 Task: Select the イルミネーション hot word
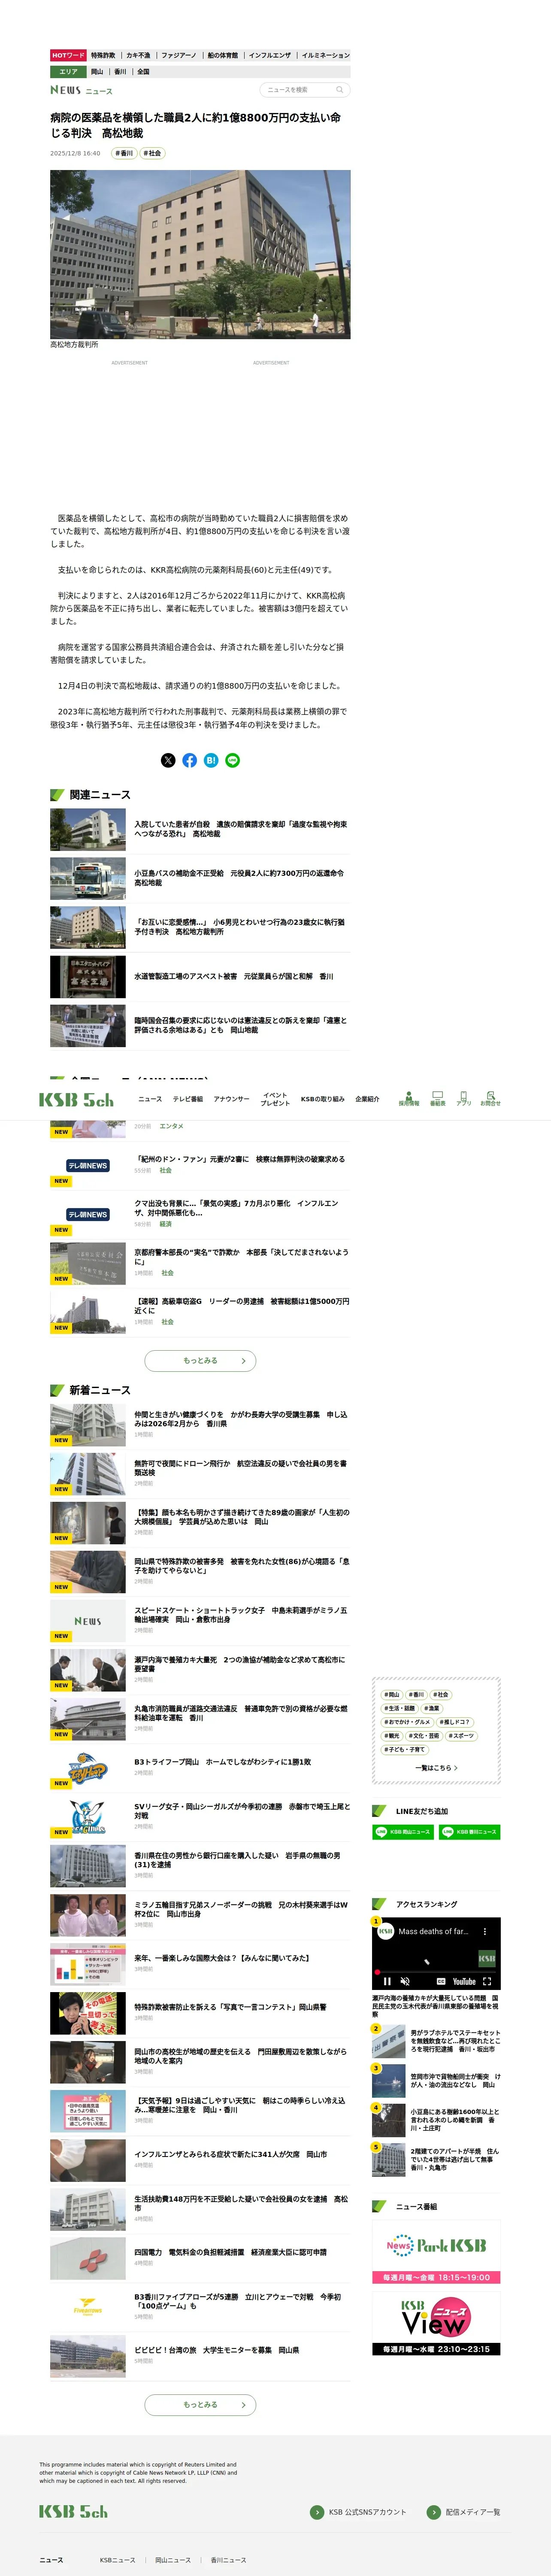click(x=326, y=56)
